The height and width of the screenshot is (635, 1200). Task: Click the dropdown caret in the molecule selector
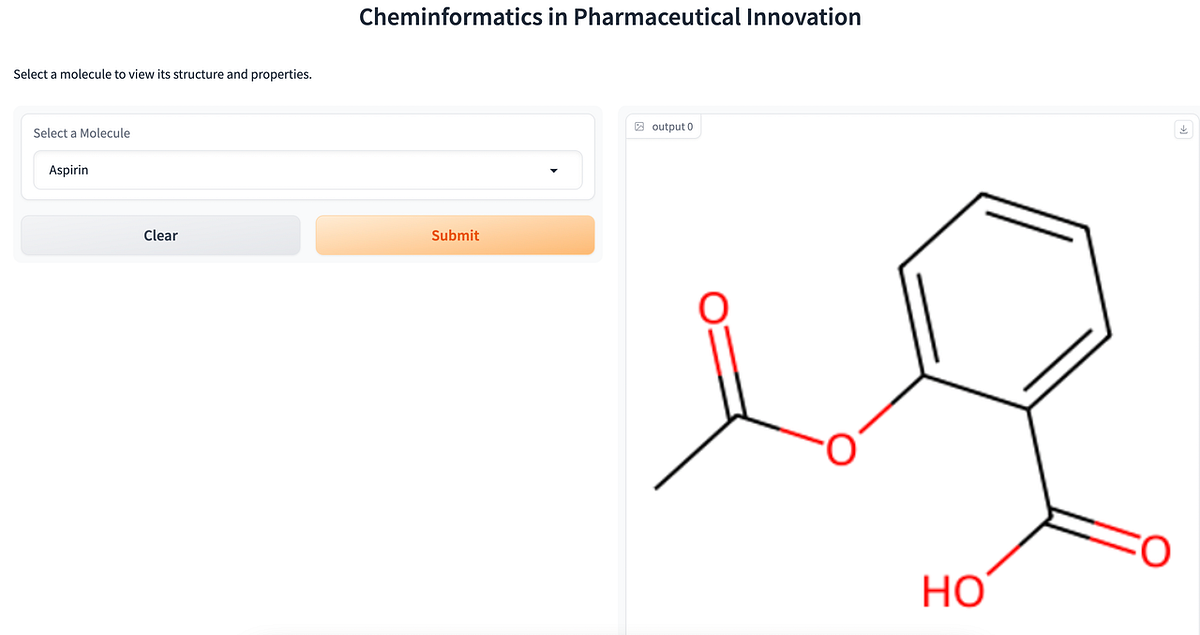554,170
